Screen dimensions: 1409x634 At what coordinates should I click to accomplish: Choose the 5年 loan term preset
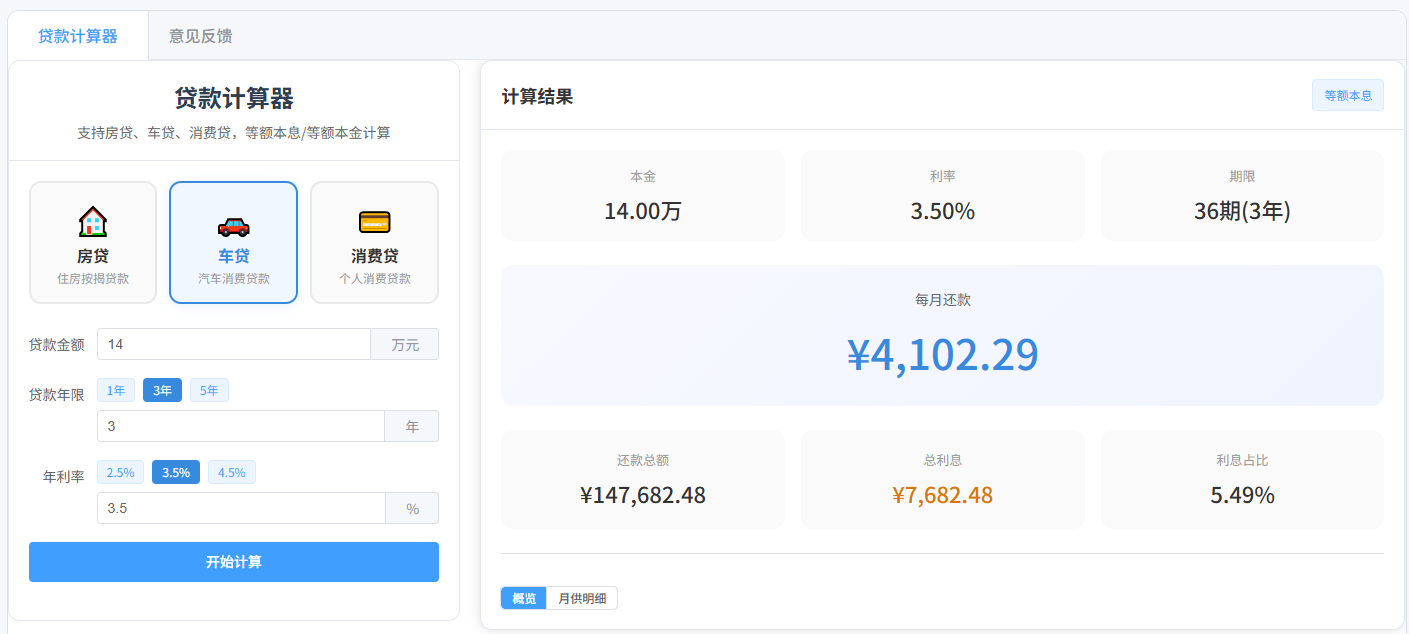coord(209,390)
